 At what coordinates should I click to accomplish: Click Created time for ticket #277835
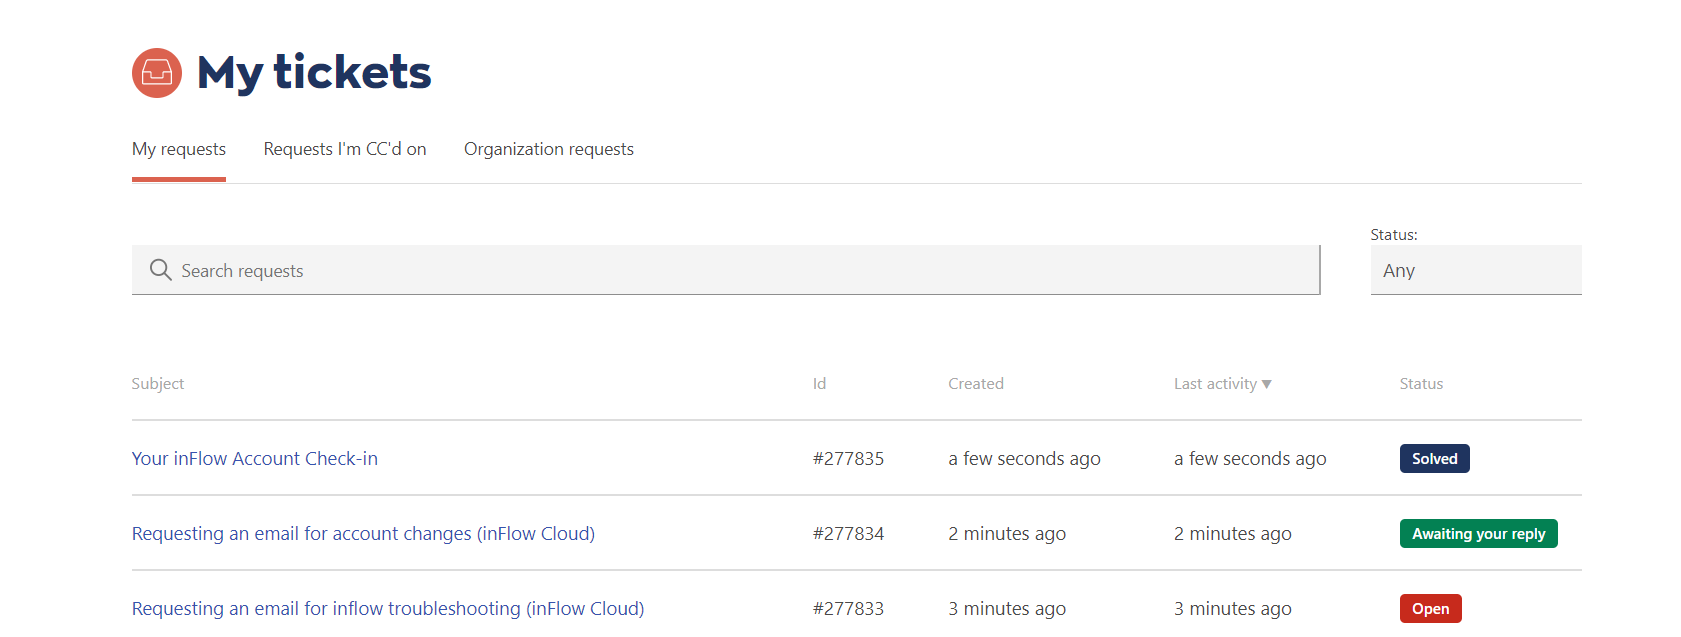tap(1024, 459)
